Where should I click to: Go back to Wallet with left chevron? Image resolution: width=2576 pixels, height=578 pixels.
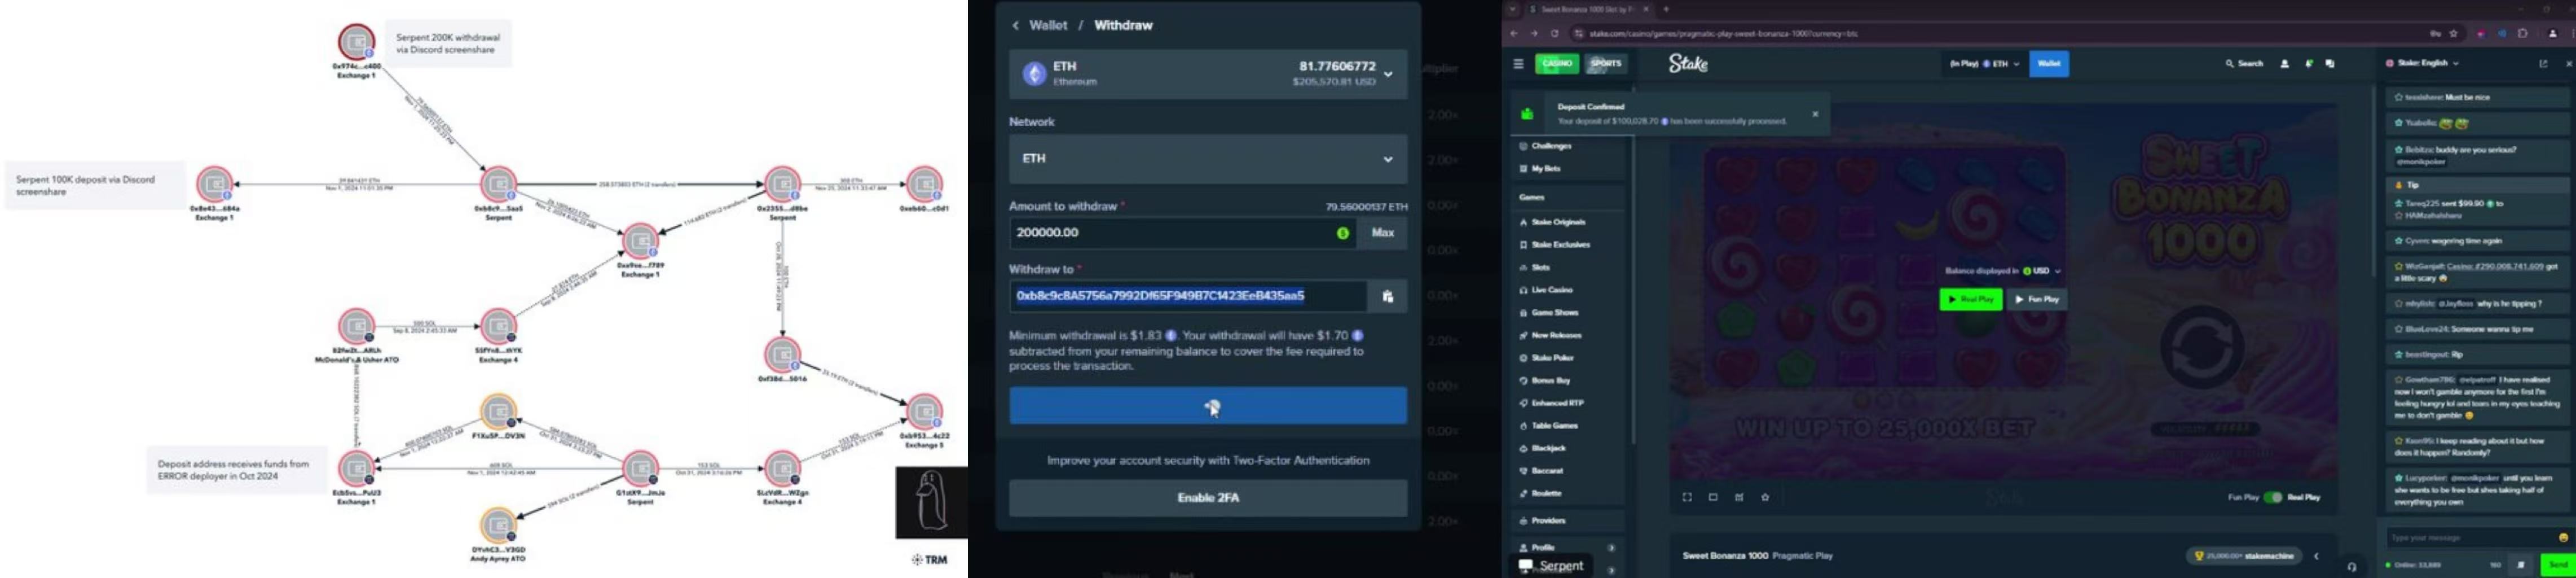click(x=1015, y=25)
